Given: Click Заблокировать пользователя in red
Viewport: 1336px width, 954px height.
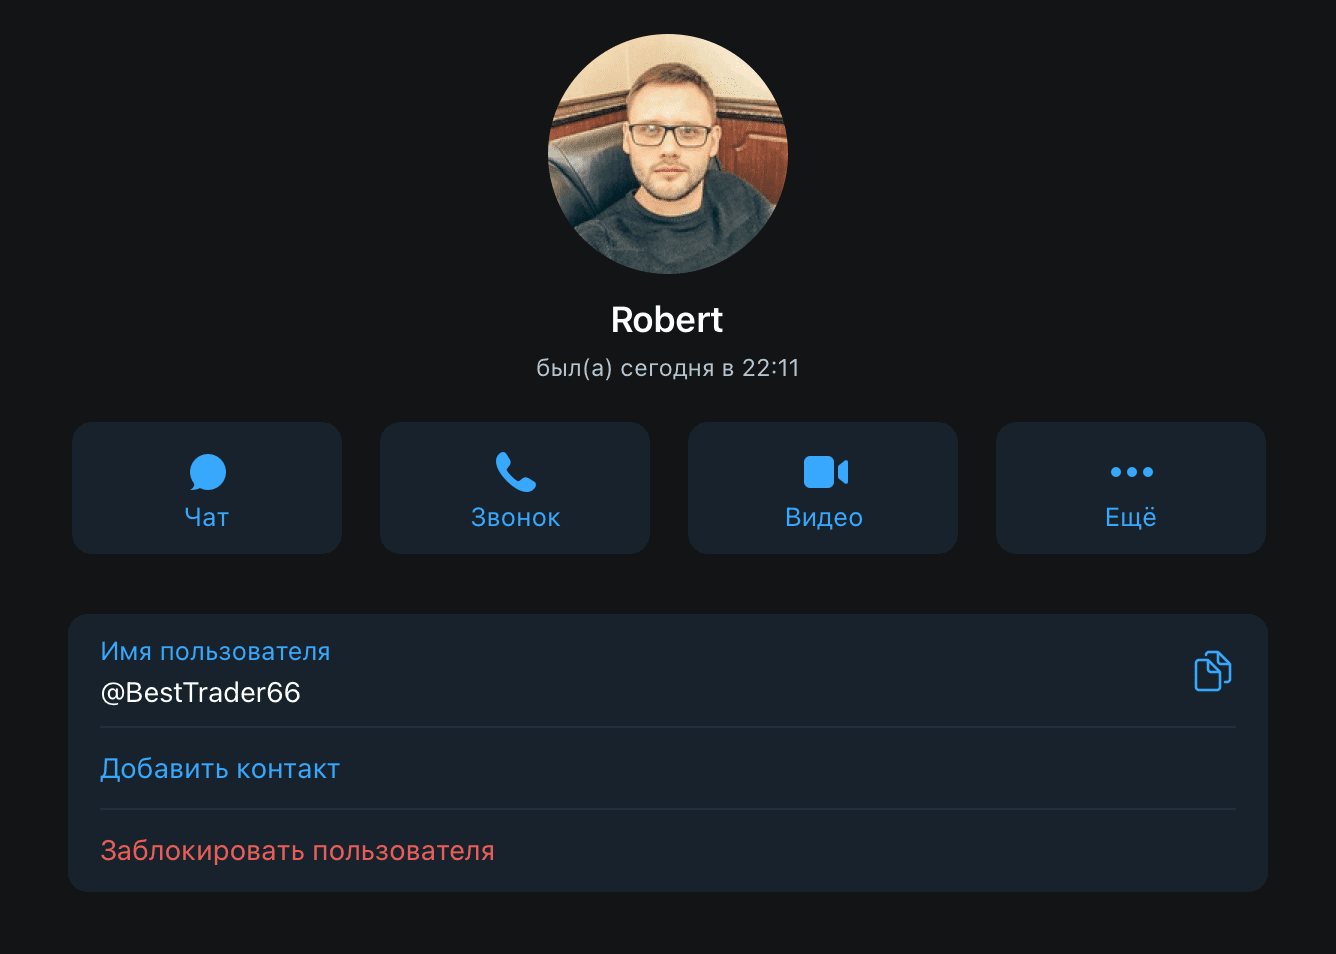Looking at the screenshot, I should [297, 851].
